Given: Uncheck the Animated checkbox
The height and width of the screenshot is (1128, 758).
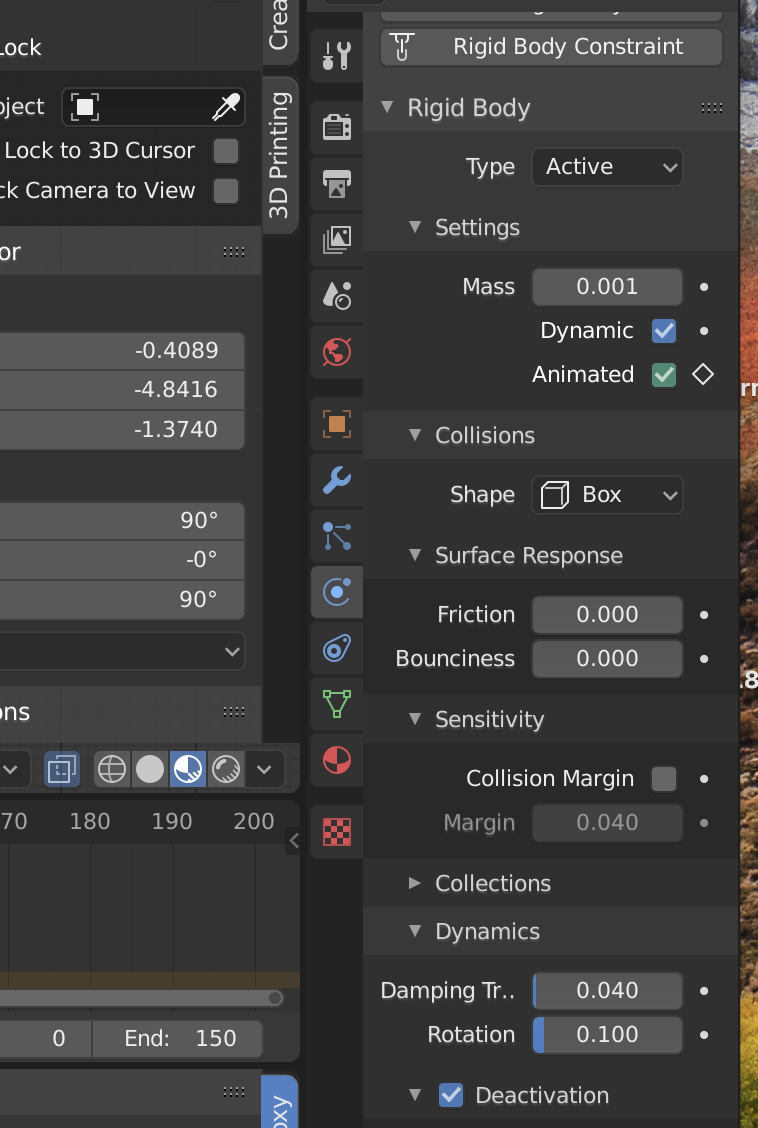Looking at the screenshot, I should coord(663,374).
